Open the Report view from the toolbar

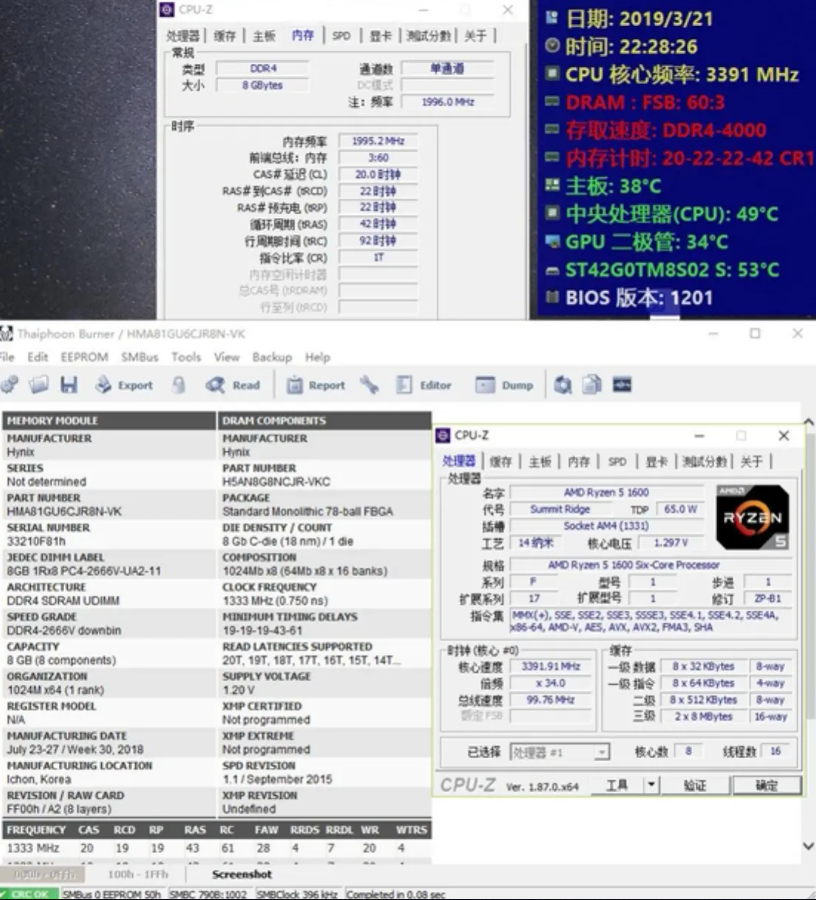tap(316, 385)
